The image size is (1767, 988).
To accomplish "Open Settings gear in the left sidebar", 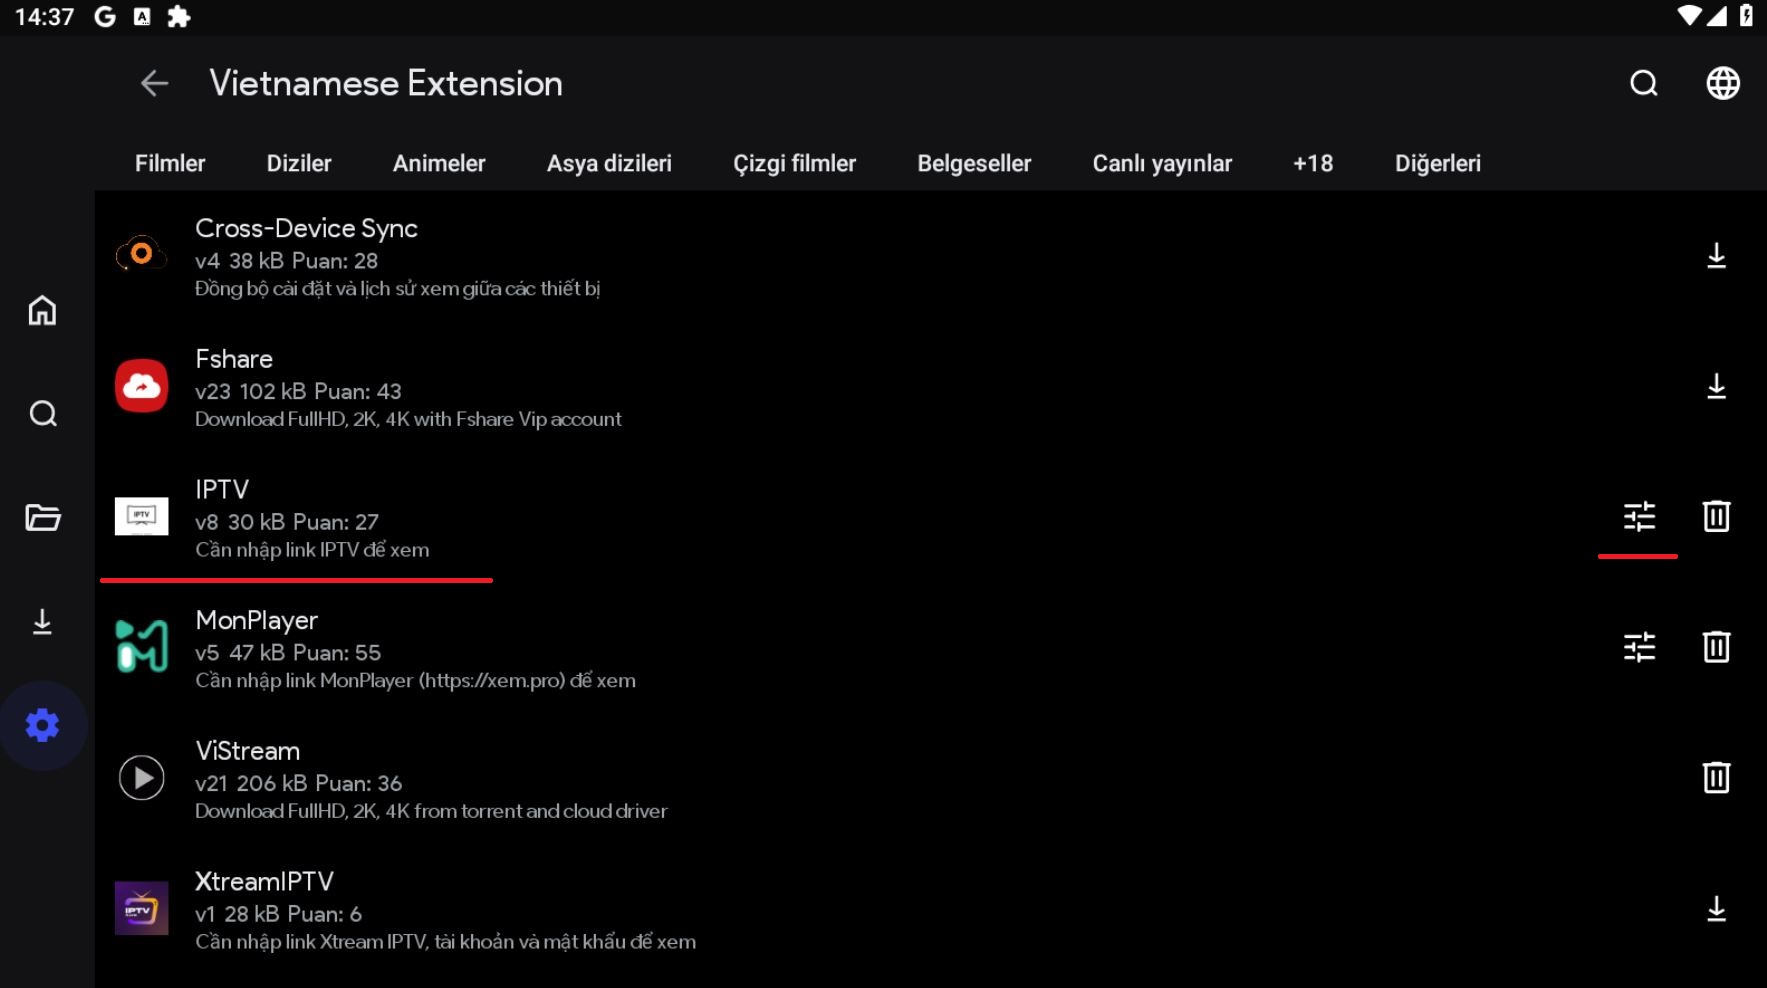I will pos(42,725).
